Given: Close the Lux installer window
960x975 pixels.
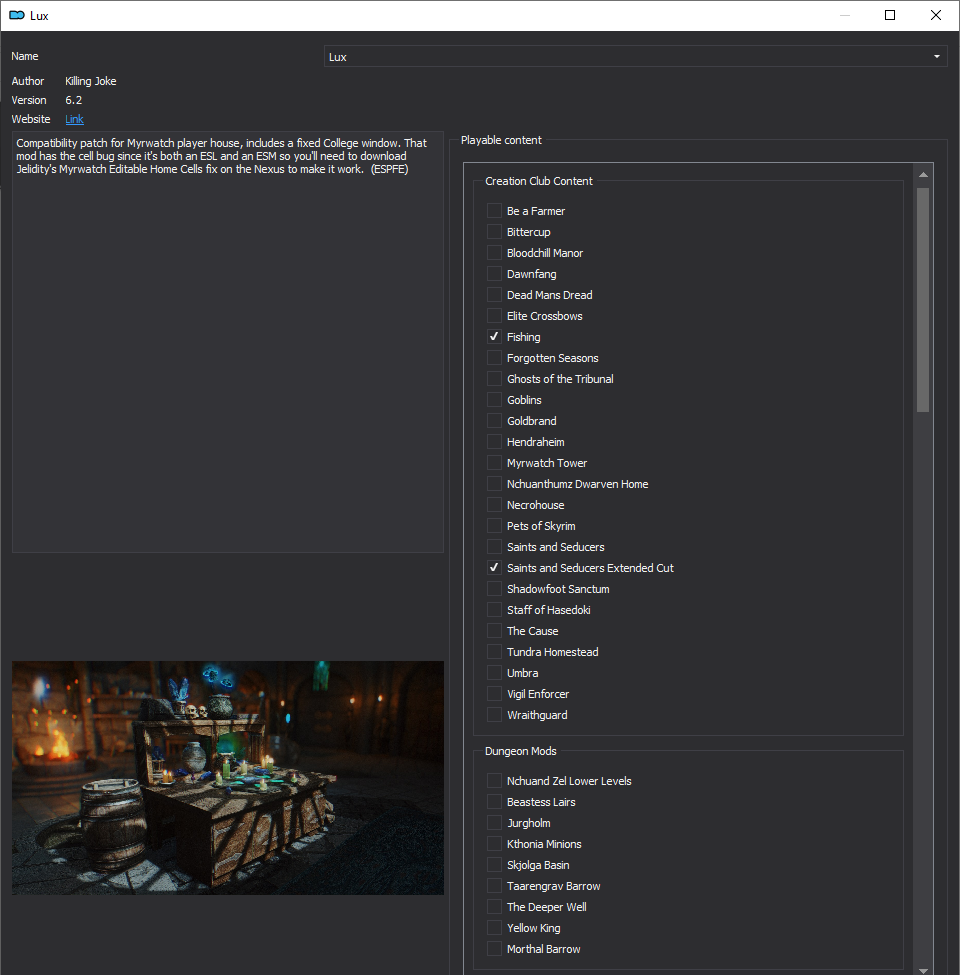Looking at the screenshot, I should coord(936,16).
